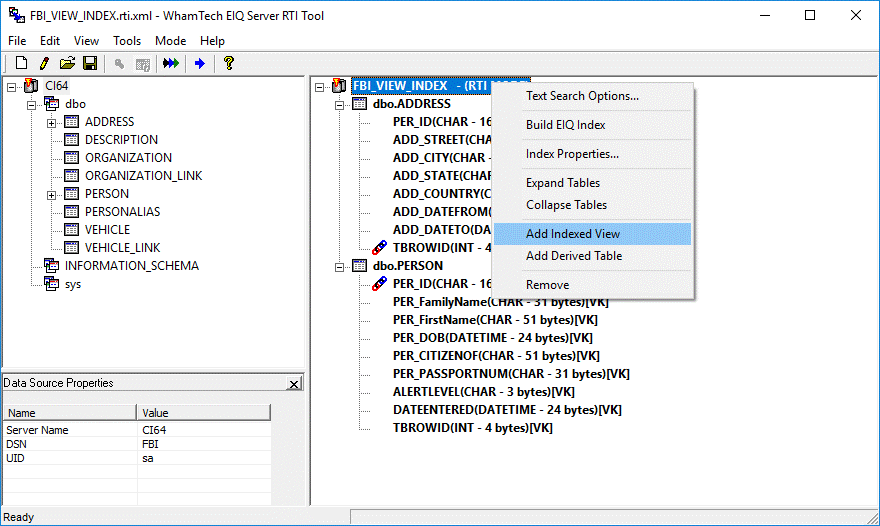This screenshot has width=880, height=526.
Task: Click the Name column header
Action: (x=70, y=413)
